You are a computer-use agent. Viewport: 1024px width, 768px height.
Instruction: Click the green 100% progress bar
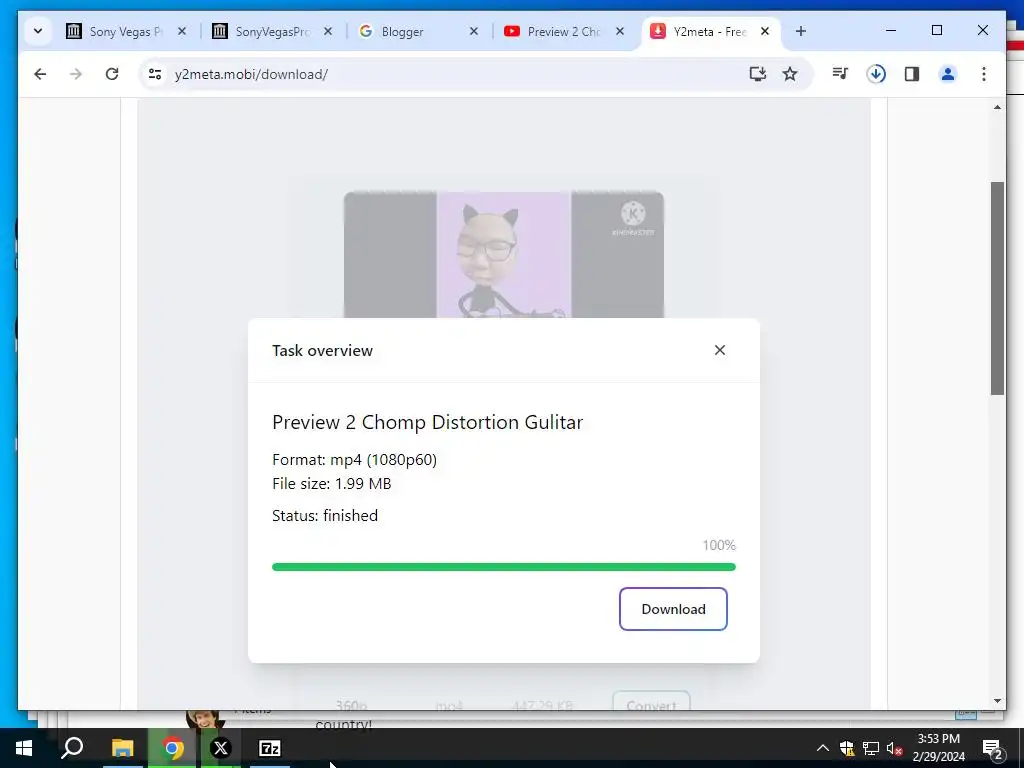point(504,567)
